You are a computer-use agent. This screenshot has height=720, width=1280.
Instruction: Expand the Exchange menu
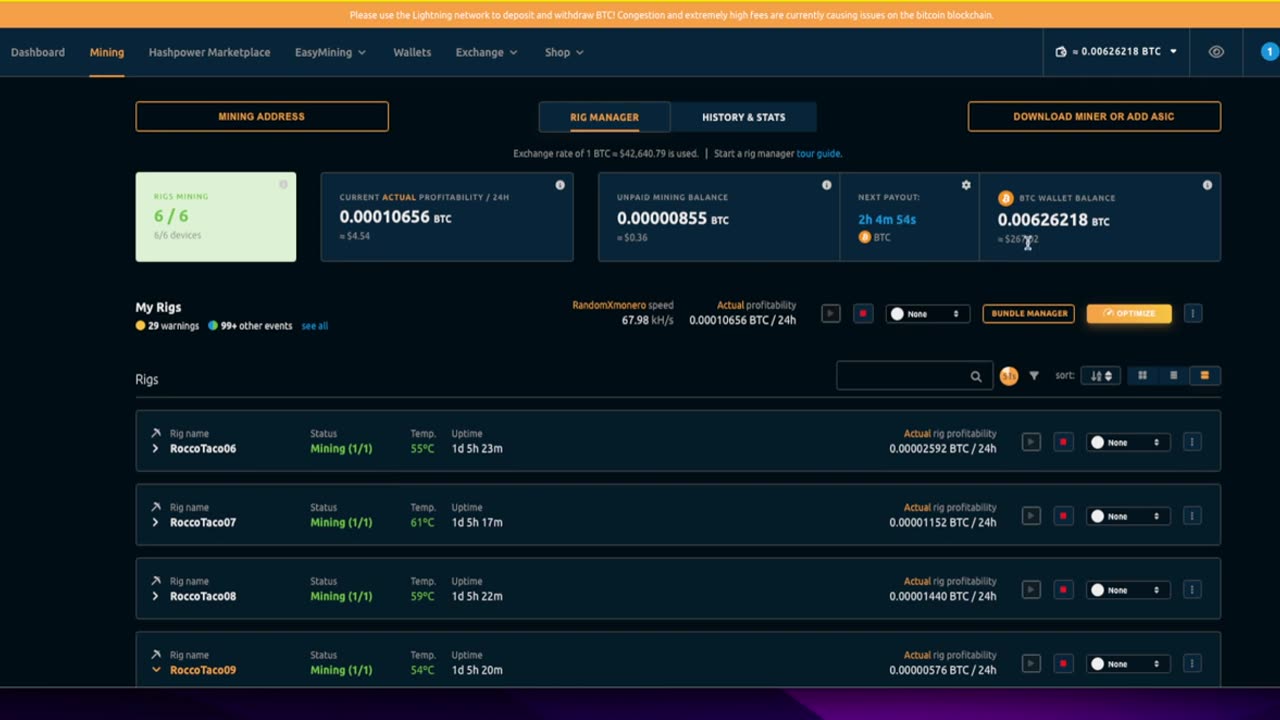coord(486,52)
